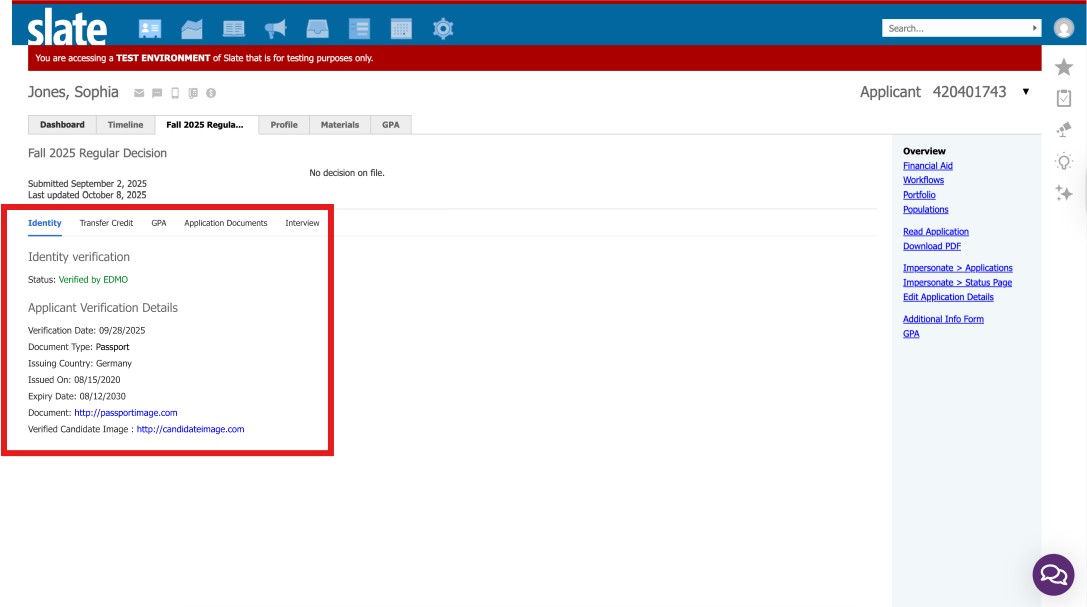This screenshot has height=607, width=1087.
Task: Open the Inbox tray icon
Action: point(318,28)
